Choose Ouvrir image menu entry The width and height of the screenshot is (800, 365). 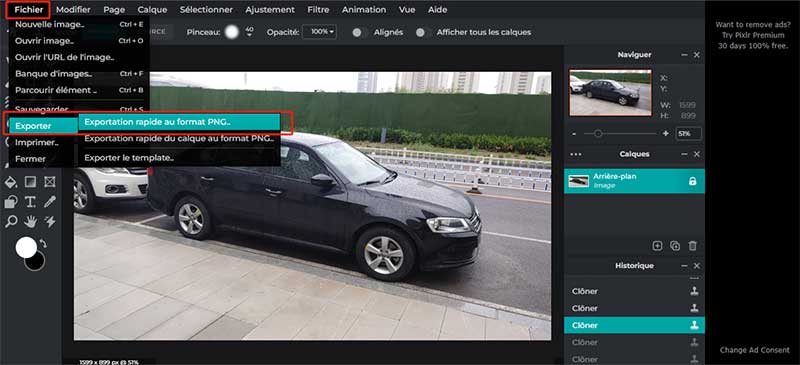tap(79, 41)
